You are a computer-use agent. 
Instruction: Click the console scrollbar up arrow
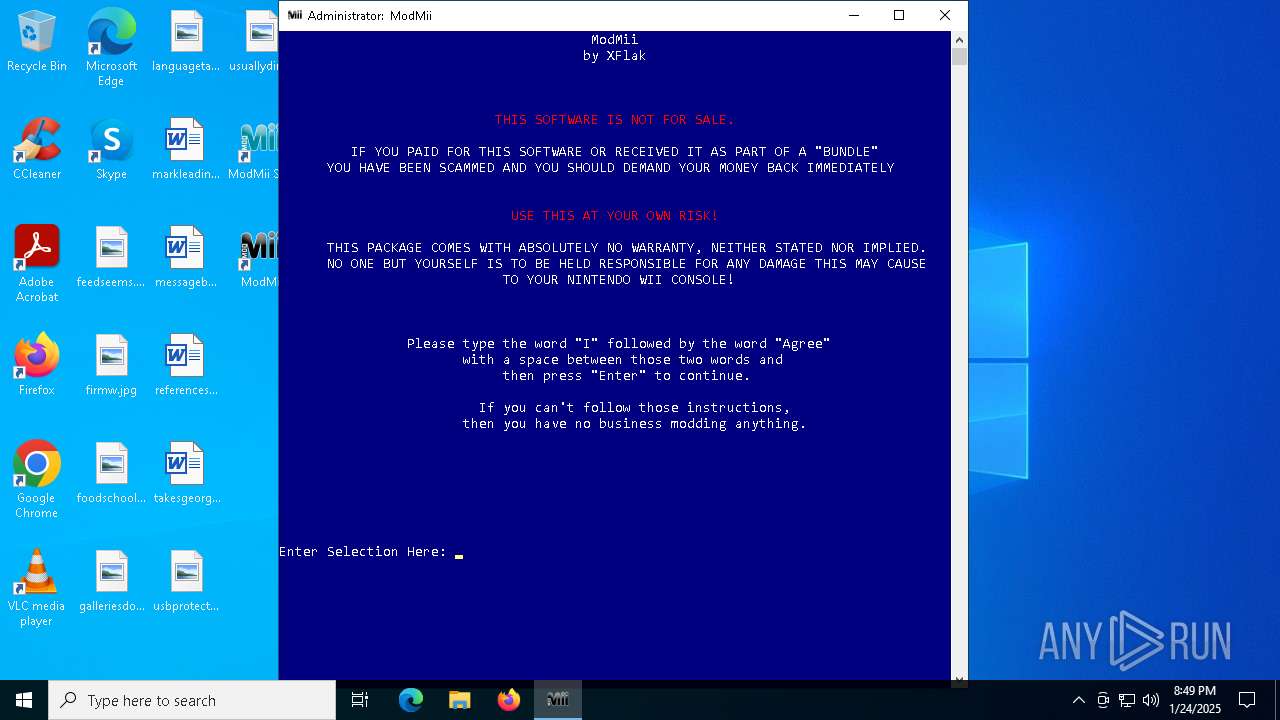pos(959,40)
